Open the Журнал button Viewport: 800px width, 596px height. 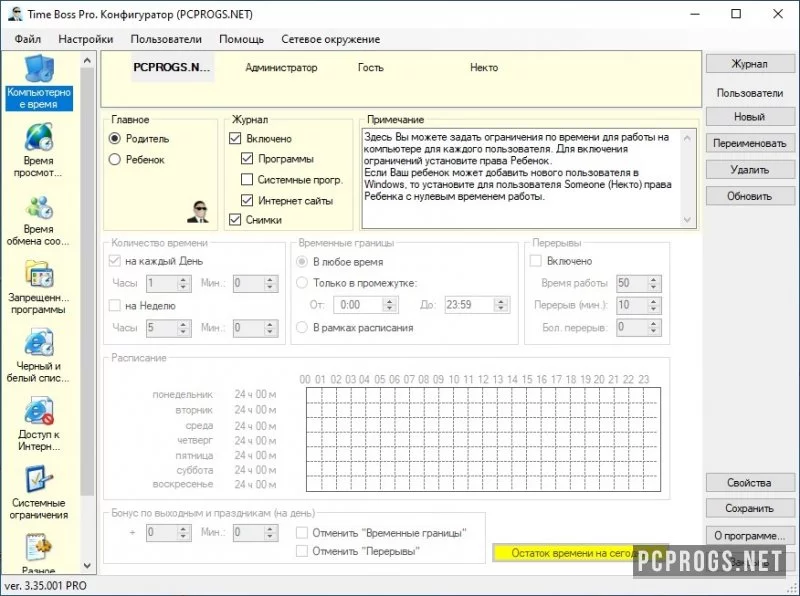[750, 64]
